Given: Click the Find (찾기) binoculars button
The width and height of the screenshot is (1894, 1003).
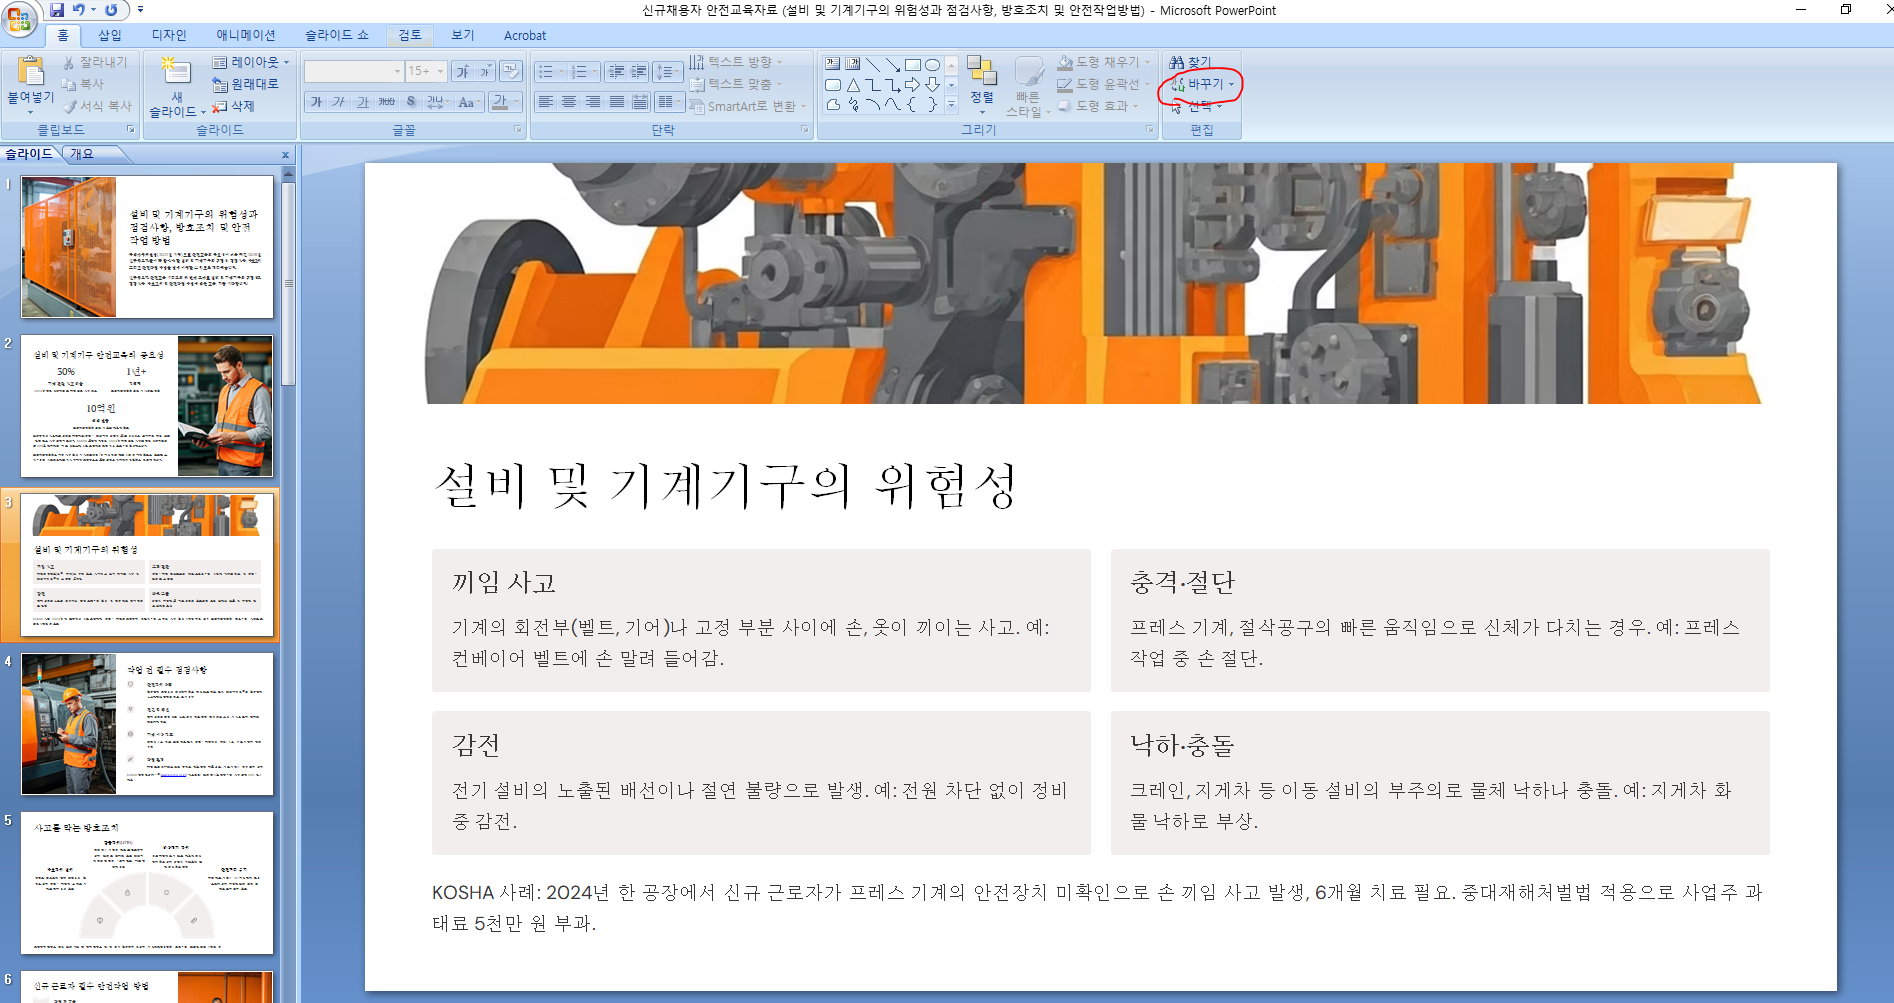Looking at the screenshot, I should point(1190,62).
